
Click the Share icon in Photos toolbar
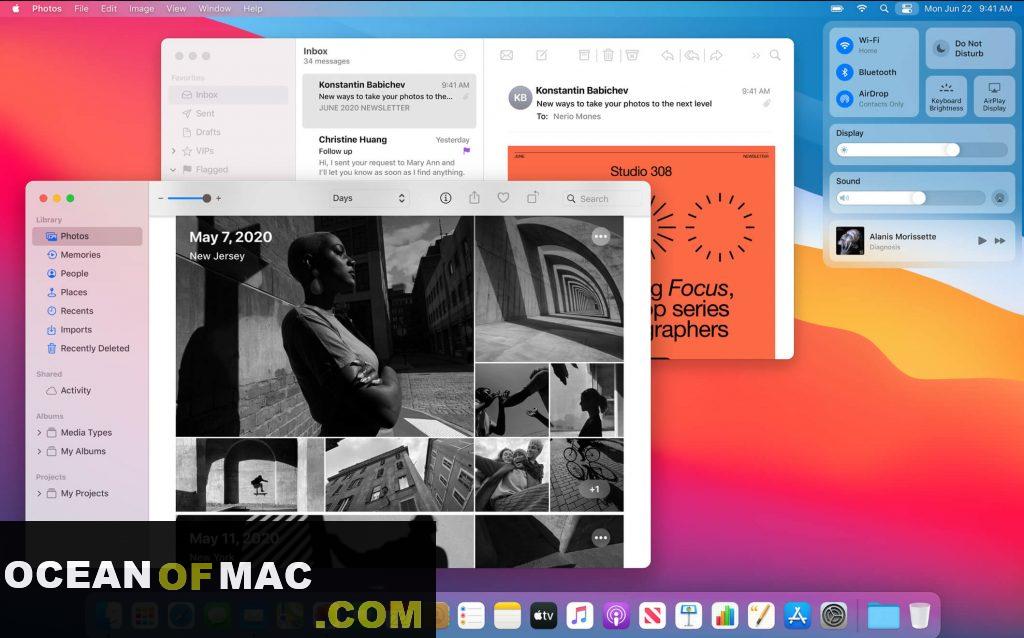click(x=474, y=197)
